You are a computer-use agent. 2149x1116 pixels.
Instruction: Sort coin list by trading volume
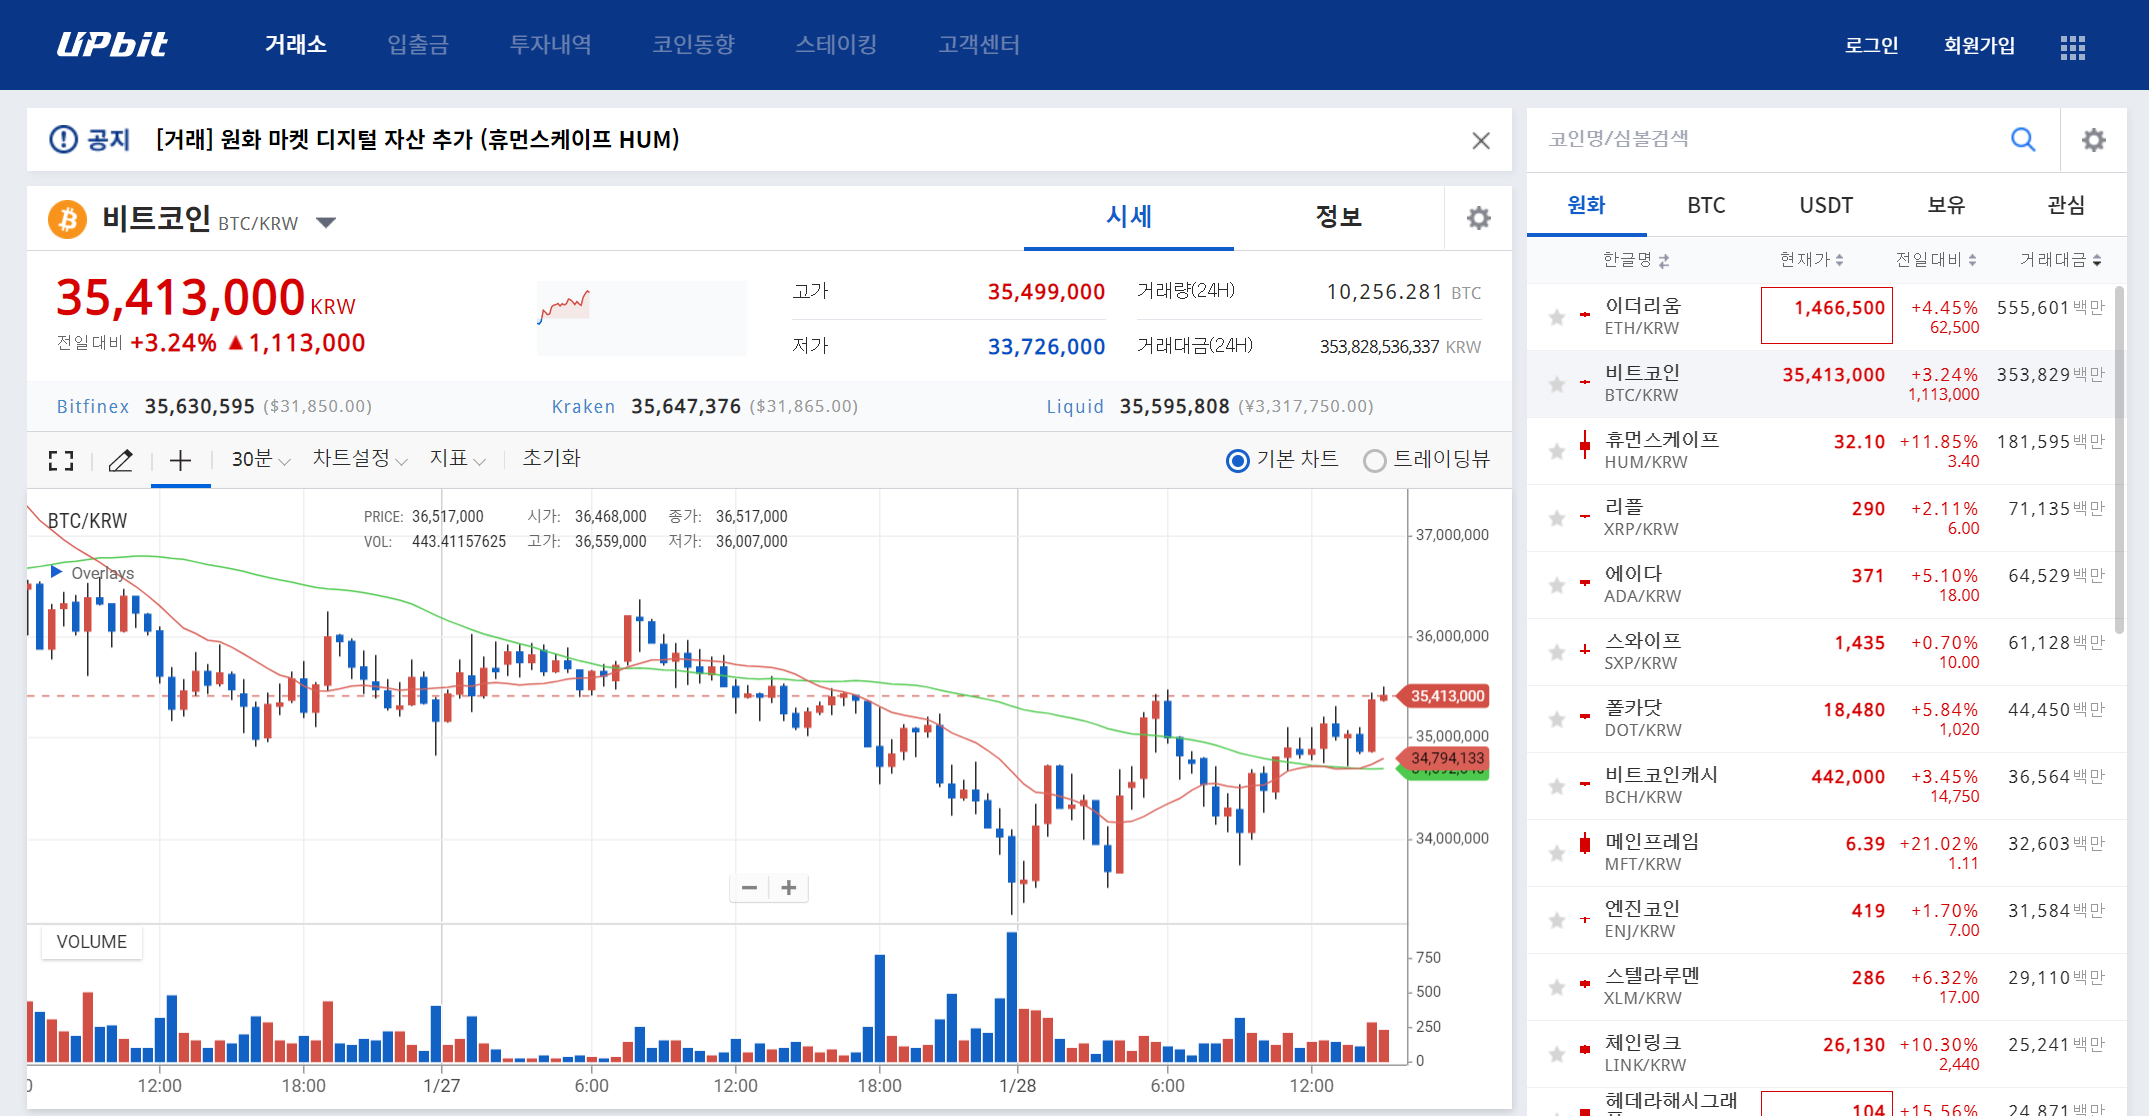click(x=2060, y=260)
